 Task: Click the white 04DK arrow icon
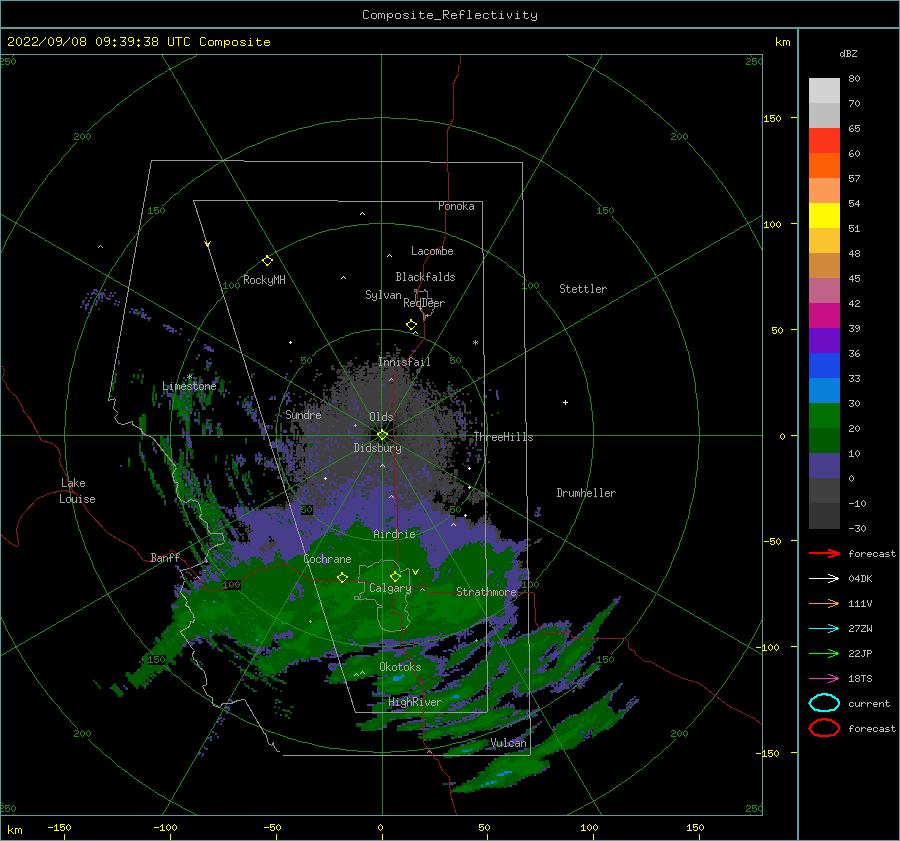tap(824, 579)
